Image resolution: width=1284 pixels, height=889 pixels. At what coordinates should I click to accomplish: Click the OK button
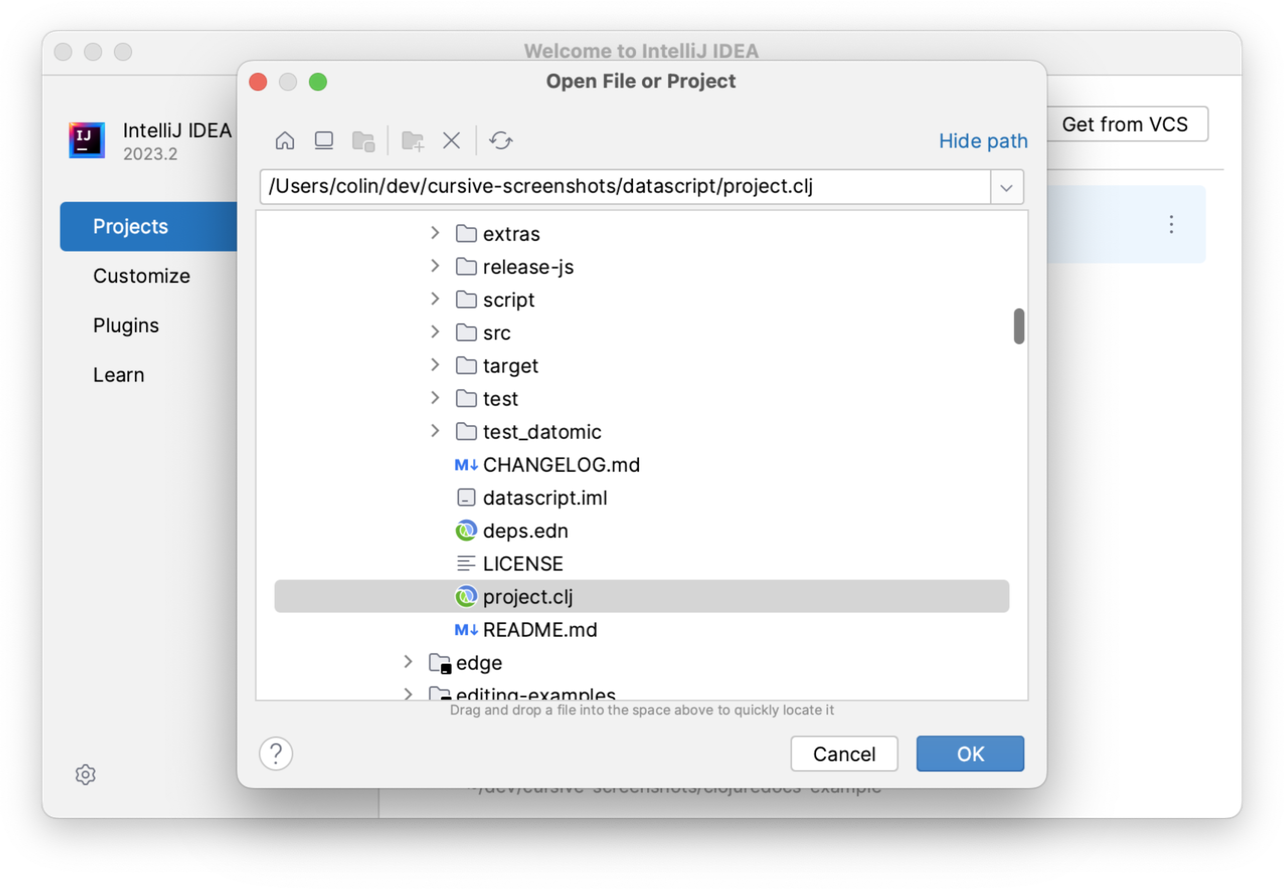click(970, 754)
